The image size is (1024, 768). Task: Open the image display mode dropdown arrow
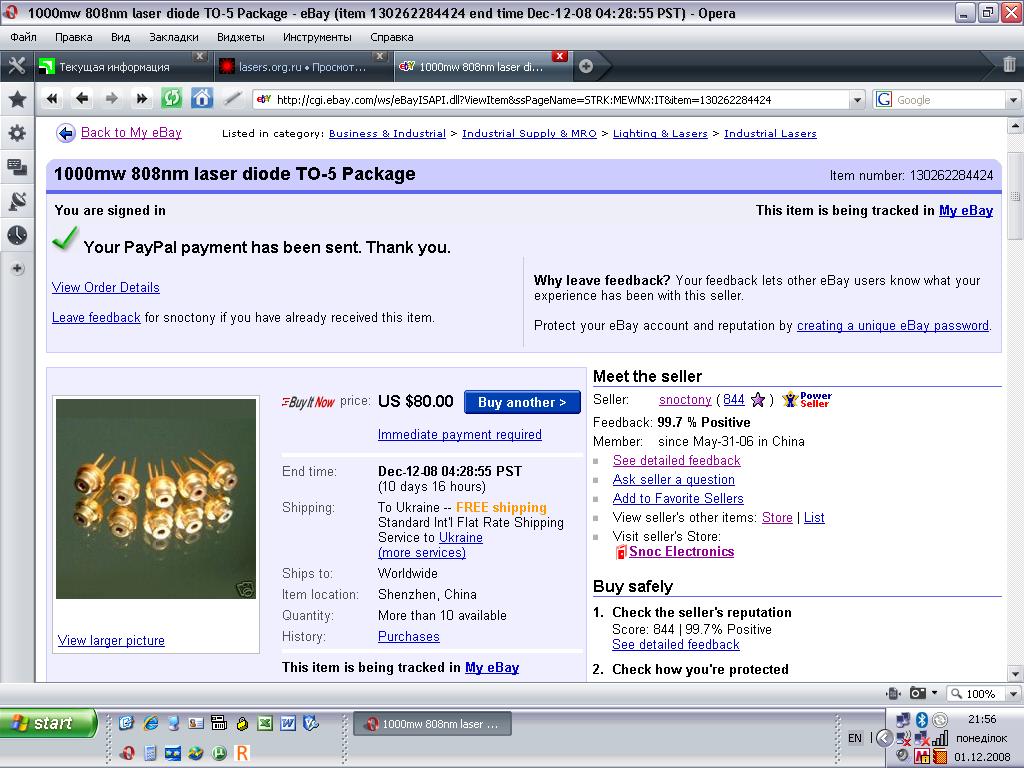click(935, 693)
